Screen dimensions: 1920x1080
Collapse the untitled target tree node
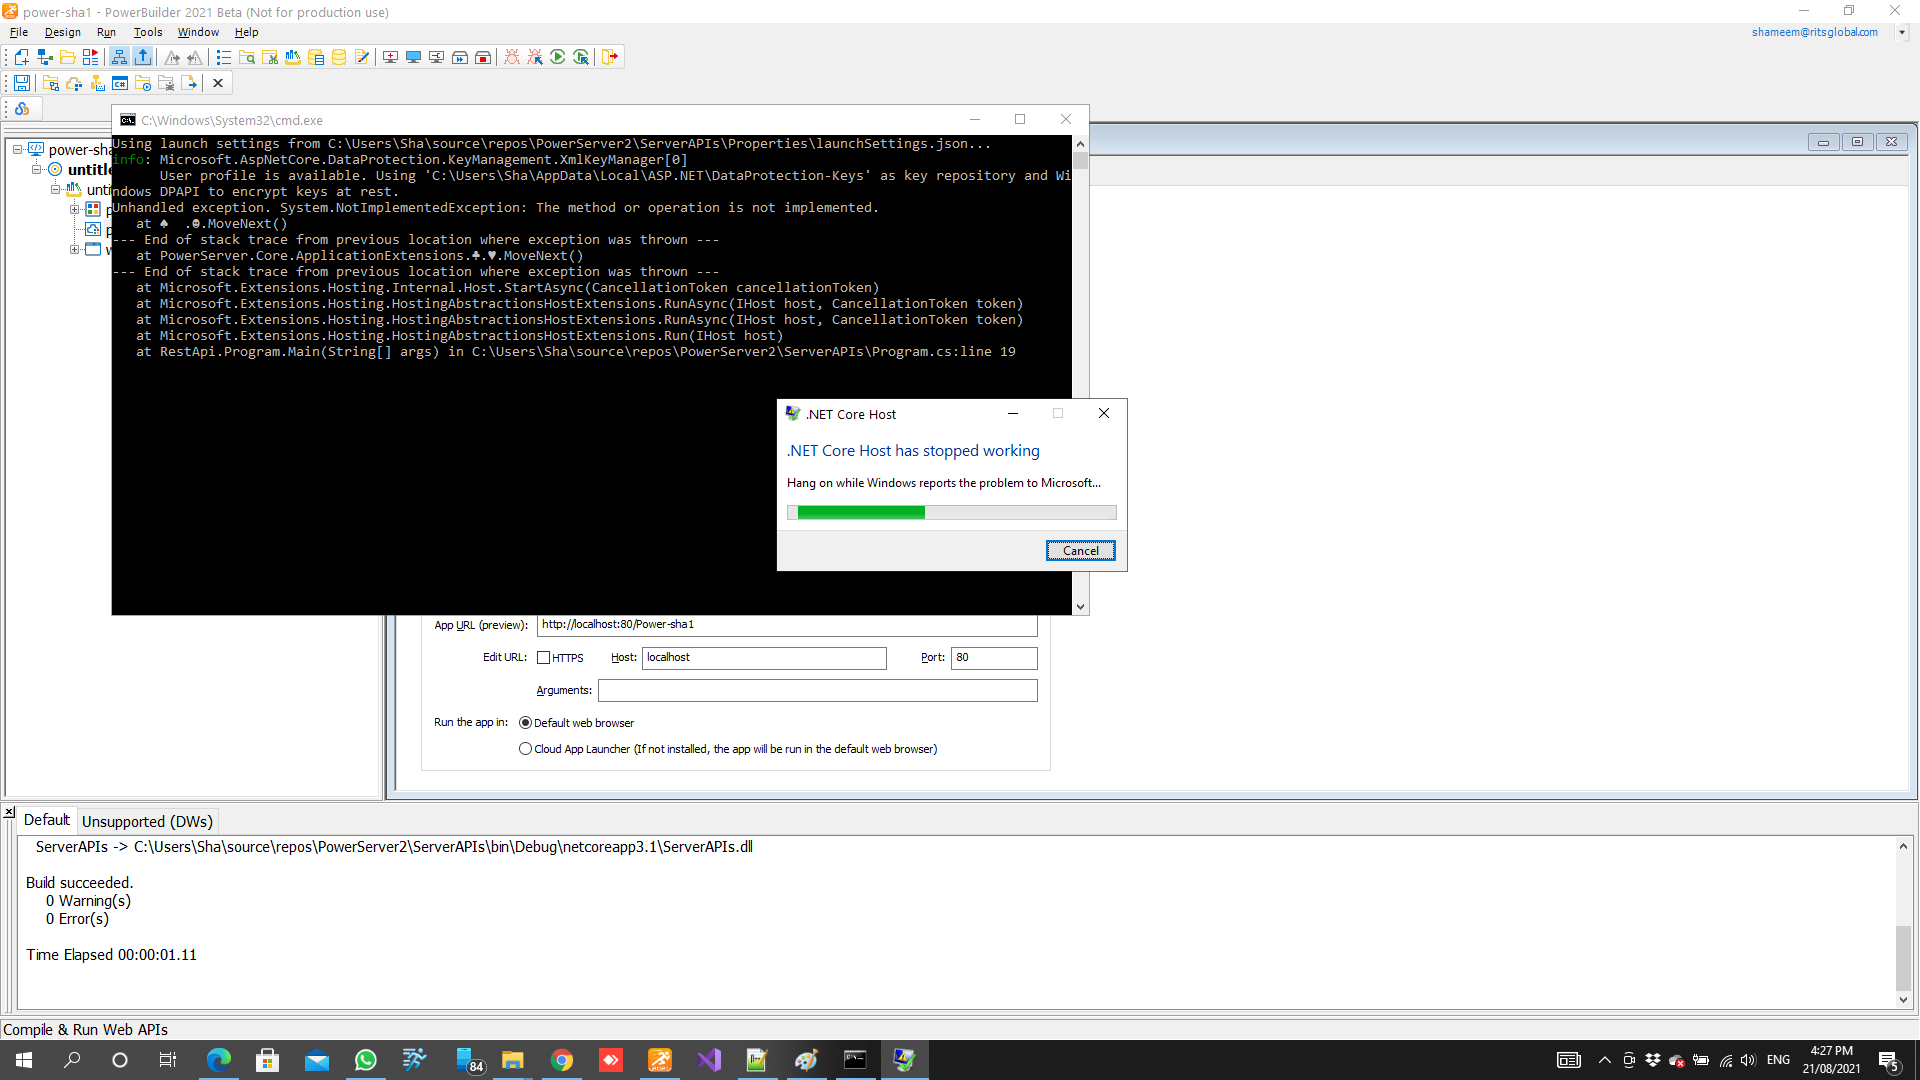tap(36, 170)
